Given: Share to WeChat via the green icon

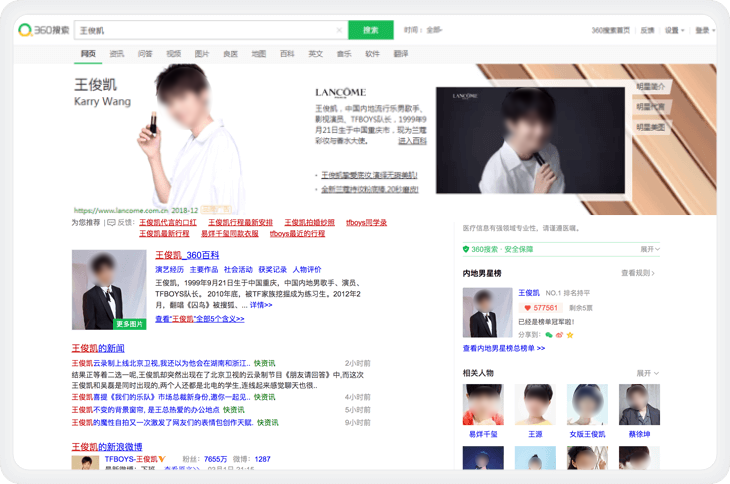Looking at the screenshot, I should click(549, 335).
